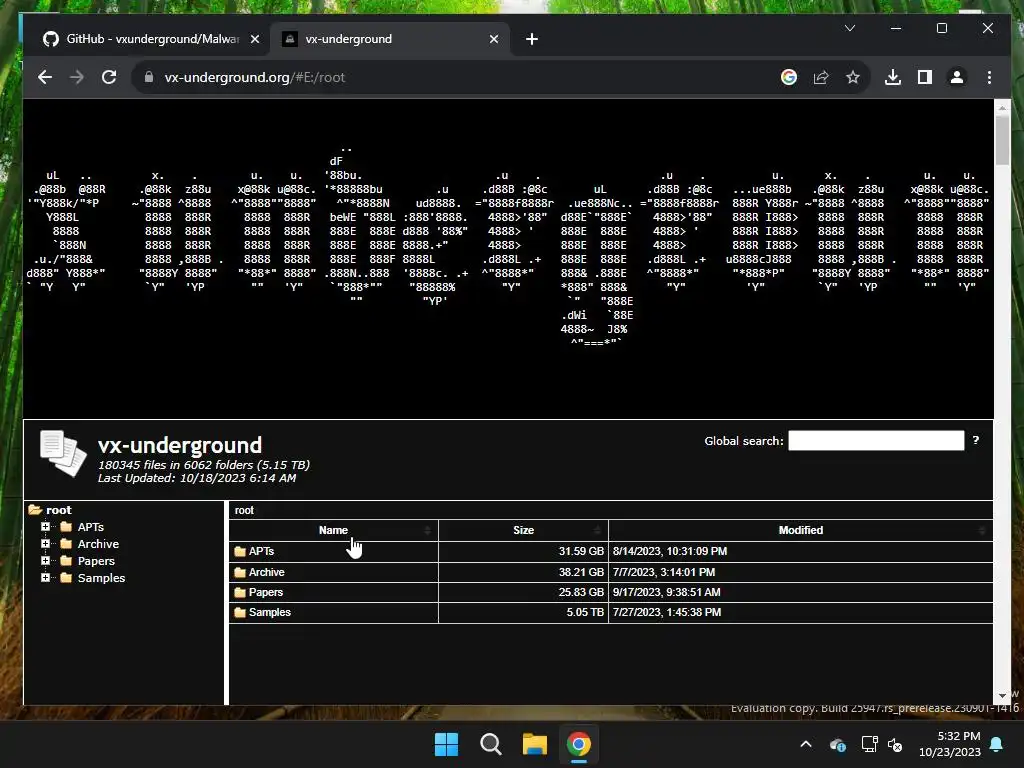Reload the vx-underground page
The image size is (1024, 768).
(109, 77)
